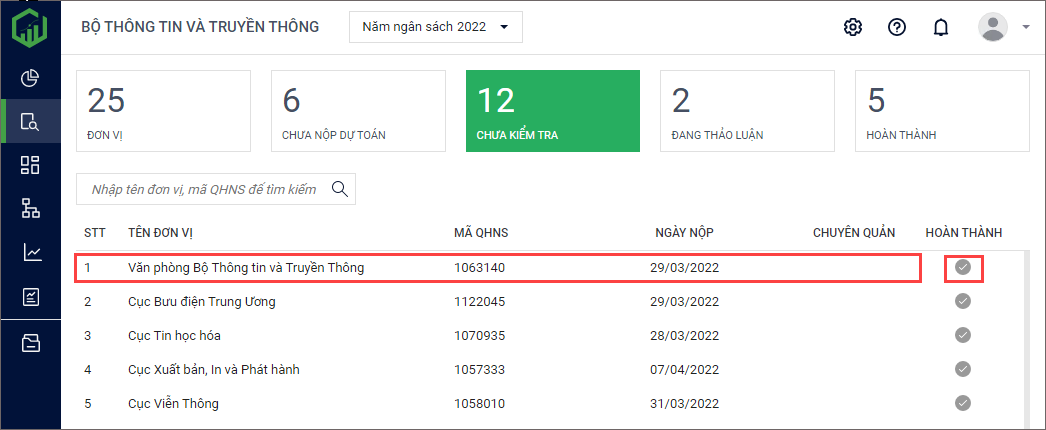This screenshot has width=1046, height=430.
Task: Open the organization hierarchy icon in sidebar
Action: (x=30, y=209)
